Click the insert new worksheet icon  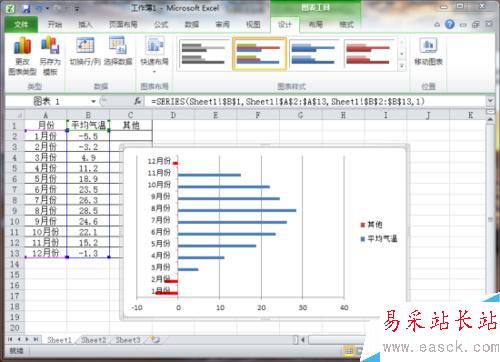tap(155, 340)
